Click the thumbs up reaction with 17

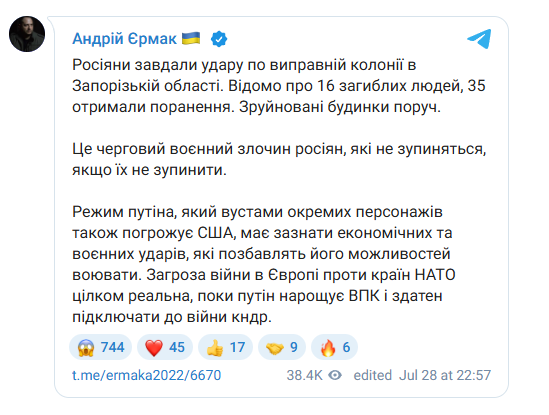coord(225,347)
